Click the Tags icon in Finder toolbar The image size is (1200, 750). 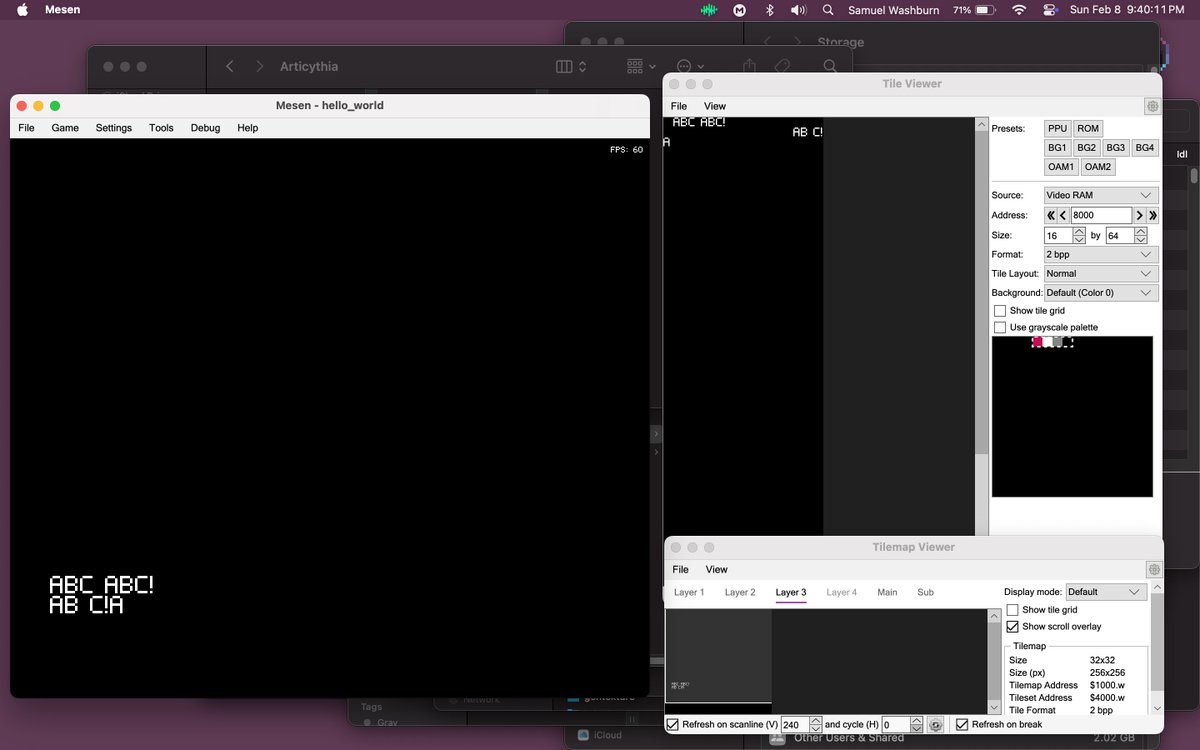coord(782,66)
